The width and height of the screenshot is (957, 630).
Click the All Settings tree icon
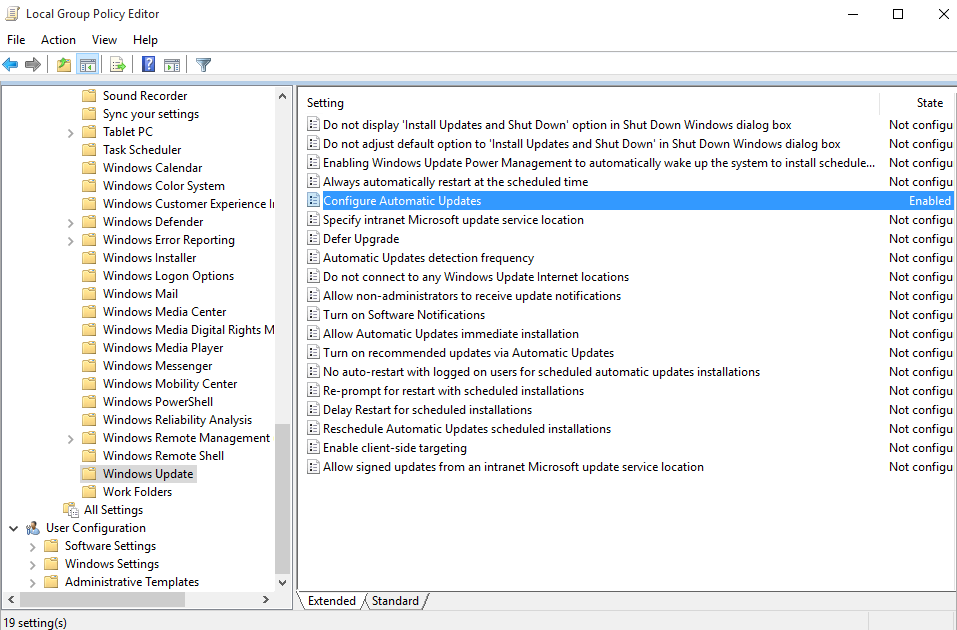pyautogui.click(x=71, y=509)
